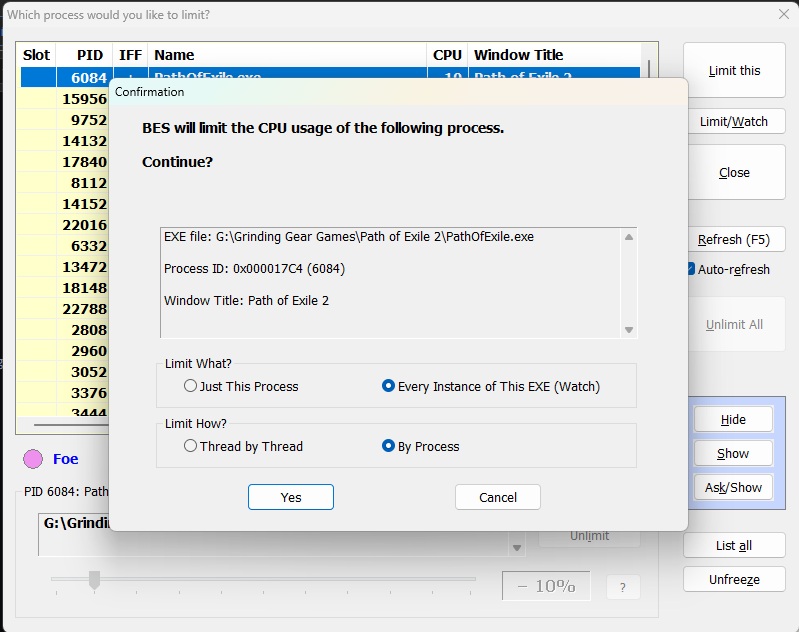Click the Foe label text
799x632 pixels.
pyautogui.click(x=66, y=459)
